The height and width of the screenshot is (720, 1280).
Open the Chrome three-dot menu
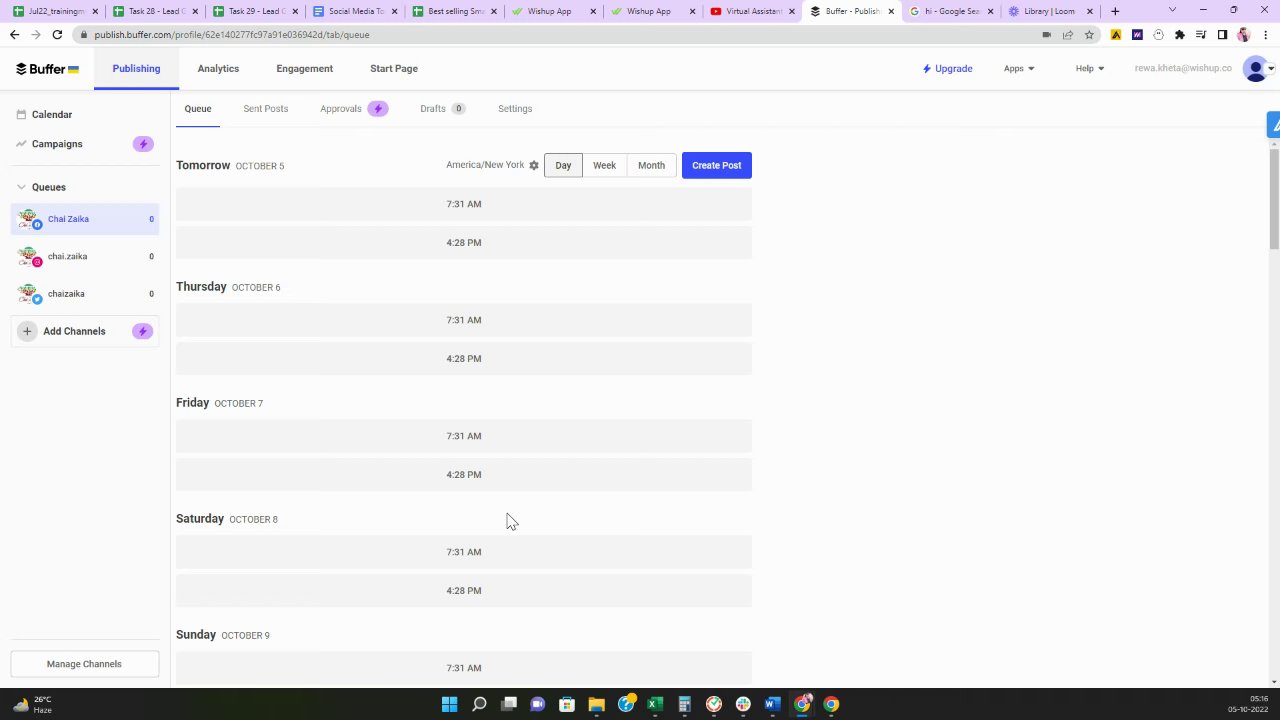click(1266, 34)
